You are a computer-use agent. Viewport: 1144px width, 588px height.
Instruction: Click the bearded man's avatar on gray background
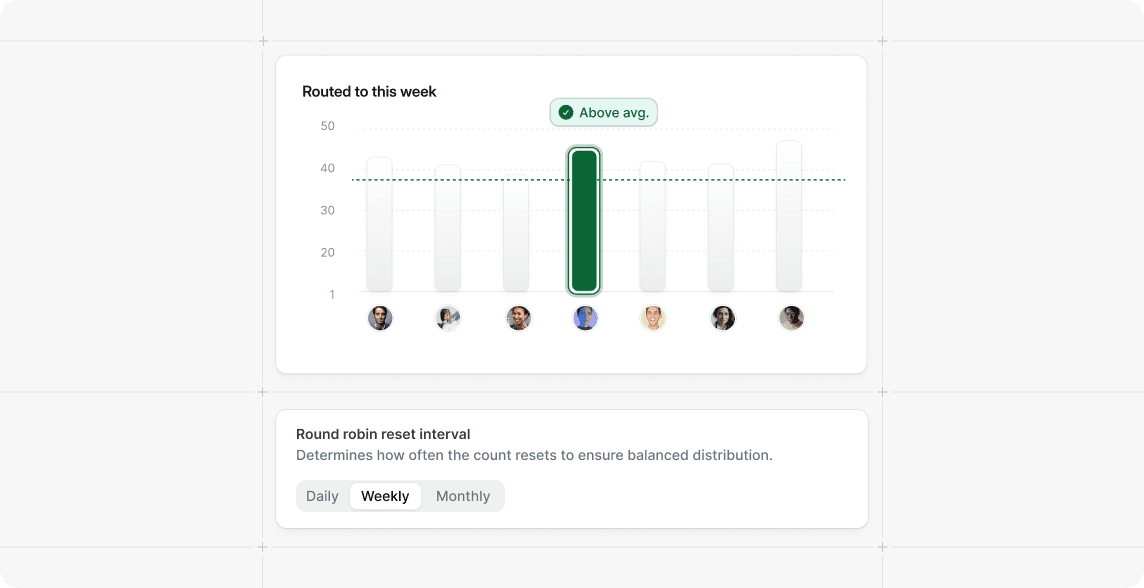pyautogui.click(x=379, y=318)
